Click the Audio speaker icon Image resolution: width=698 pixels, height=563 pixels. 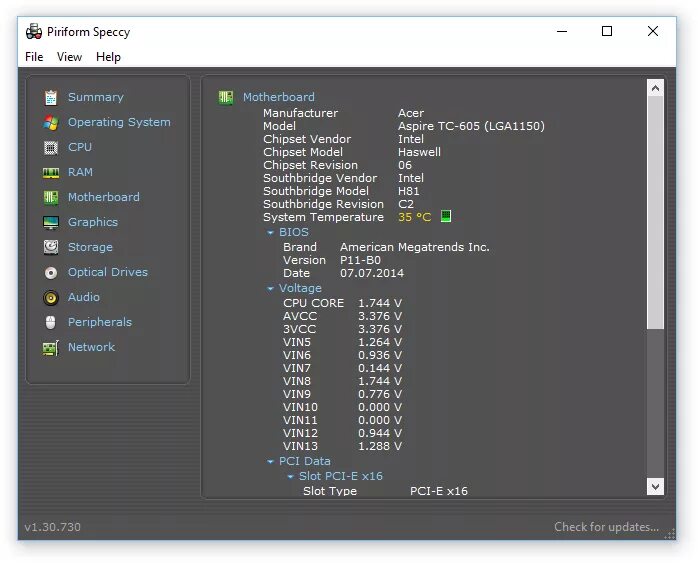[51, 297]
